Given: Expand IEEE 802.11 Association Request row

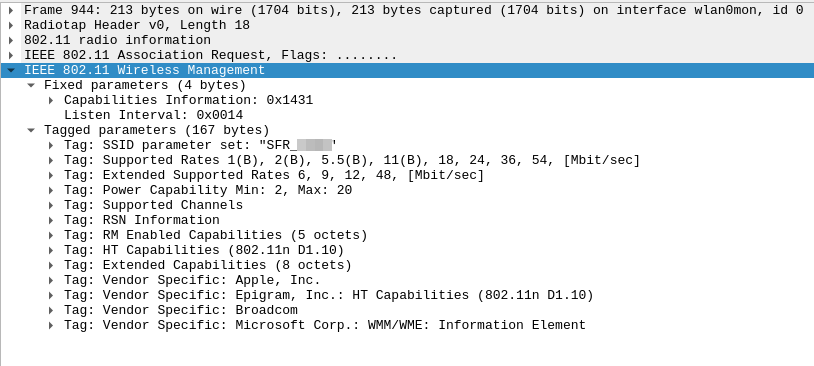Looking at the screenshot, I should pos(11,55).
